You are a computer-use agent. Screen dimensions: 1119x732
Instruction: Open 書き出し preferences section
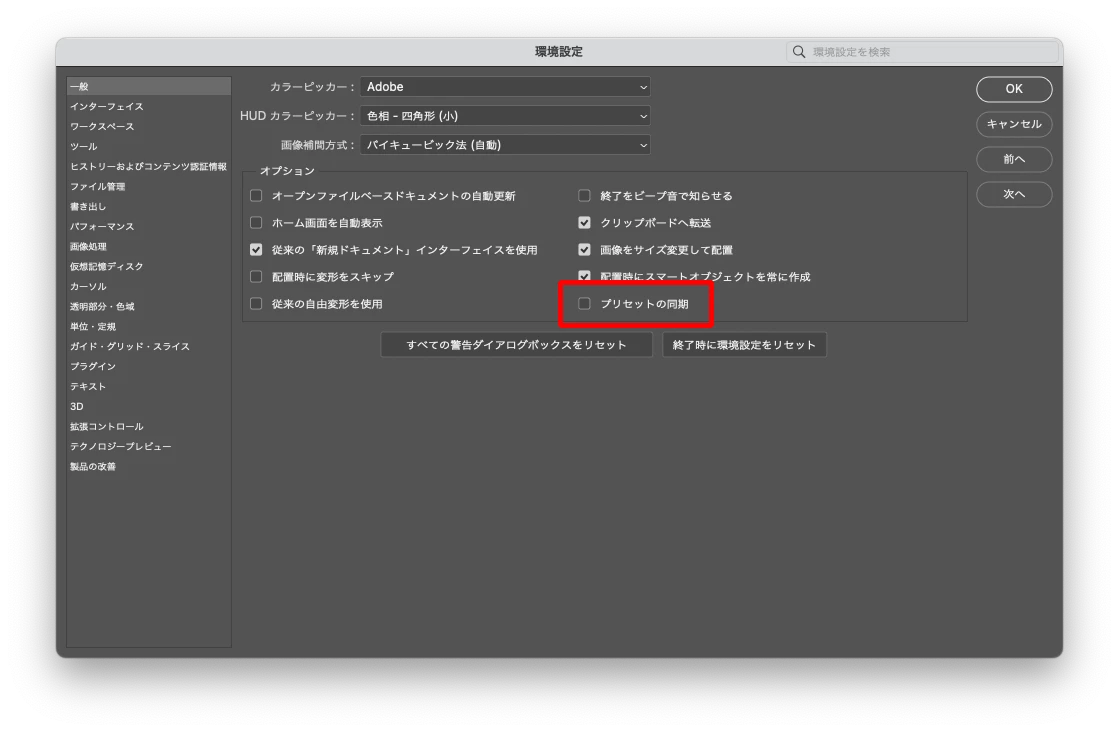pos(148,206)
